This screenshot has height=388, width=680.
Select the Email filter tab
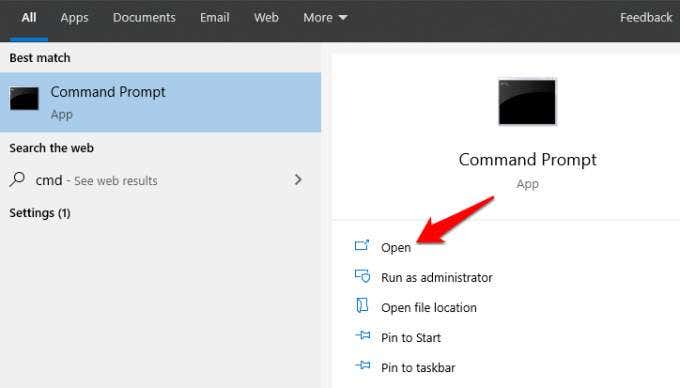215,17
